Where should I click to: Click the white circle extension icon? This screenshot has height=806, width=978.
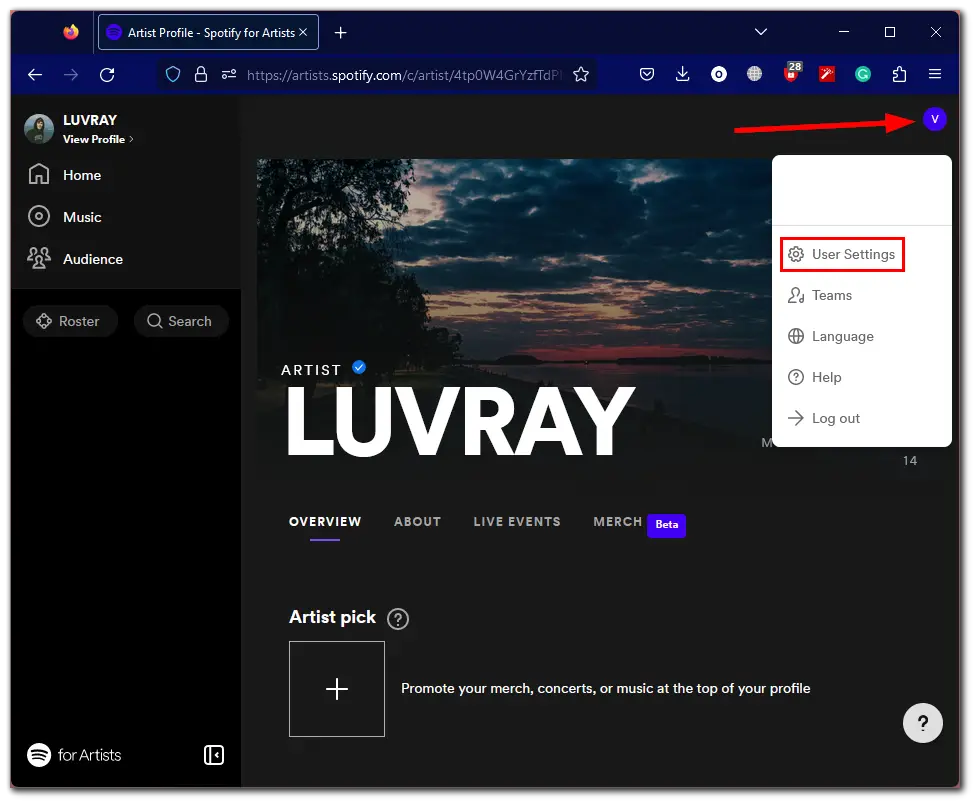[719, 75]
